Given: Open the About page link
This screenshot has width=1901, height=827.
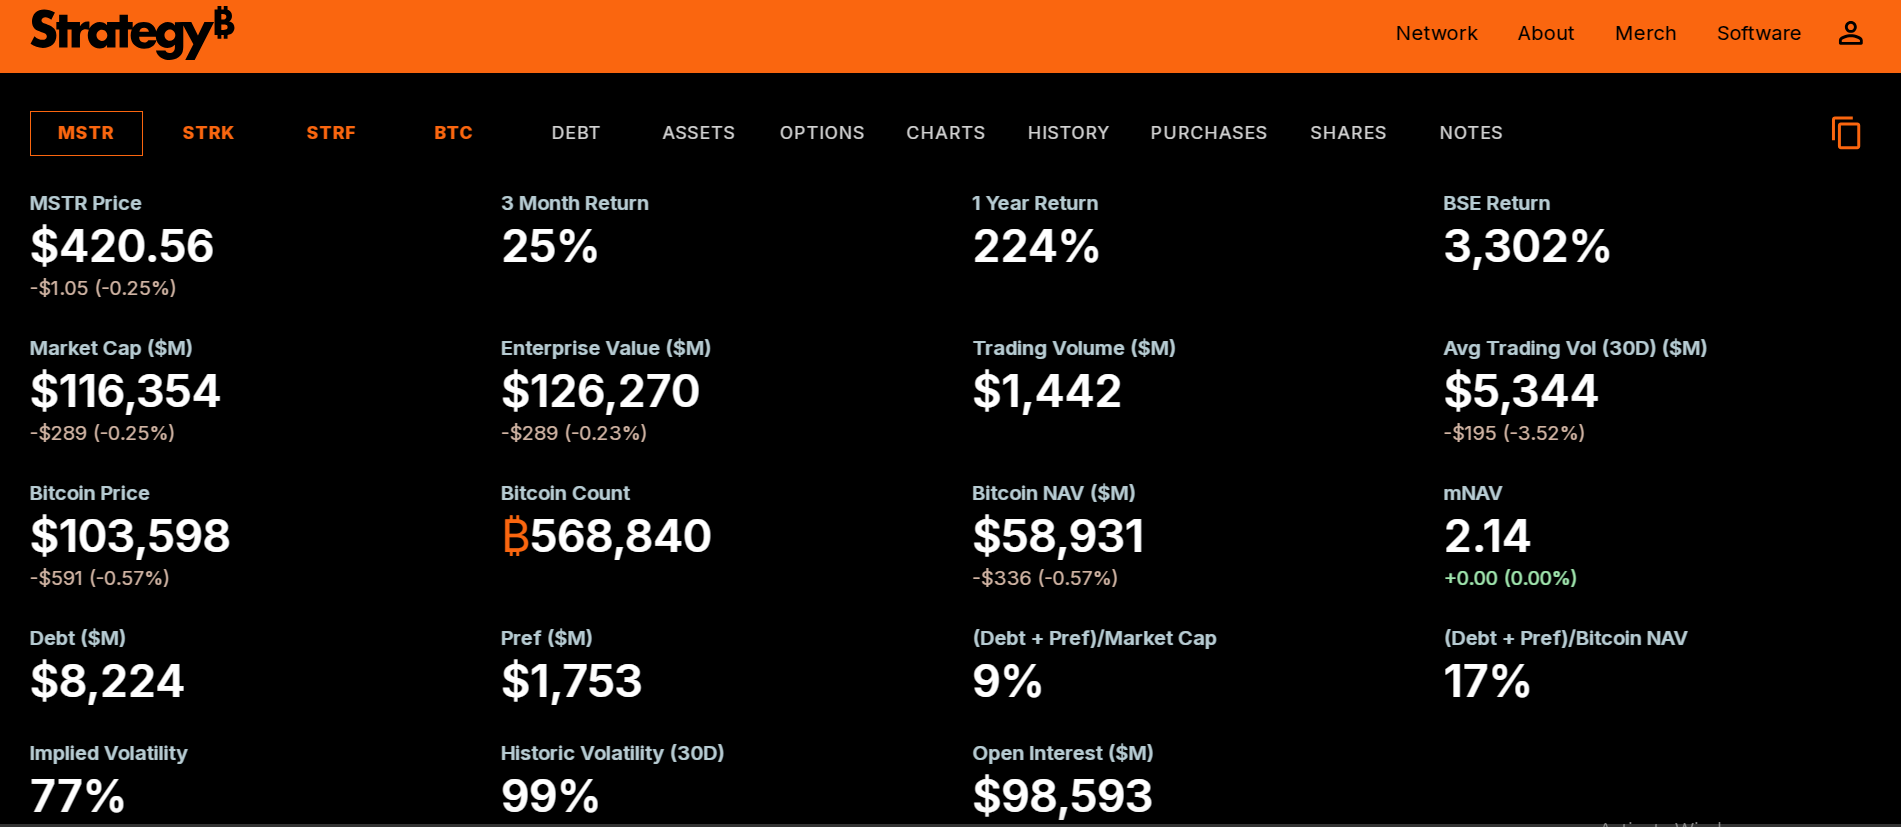Looking at the screenshot, I should pyautogui.click(x=1545, y=33).
